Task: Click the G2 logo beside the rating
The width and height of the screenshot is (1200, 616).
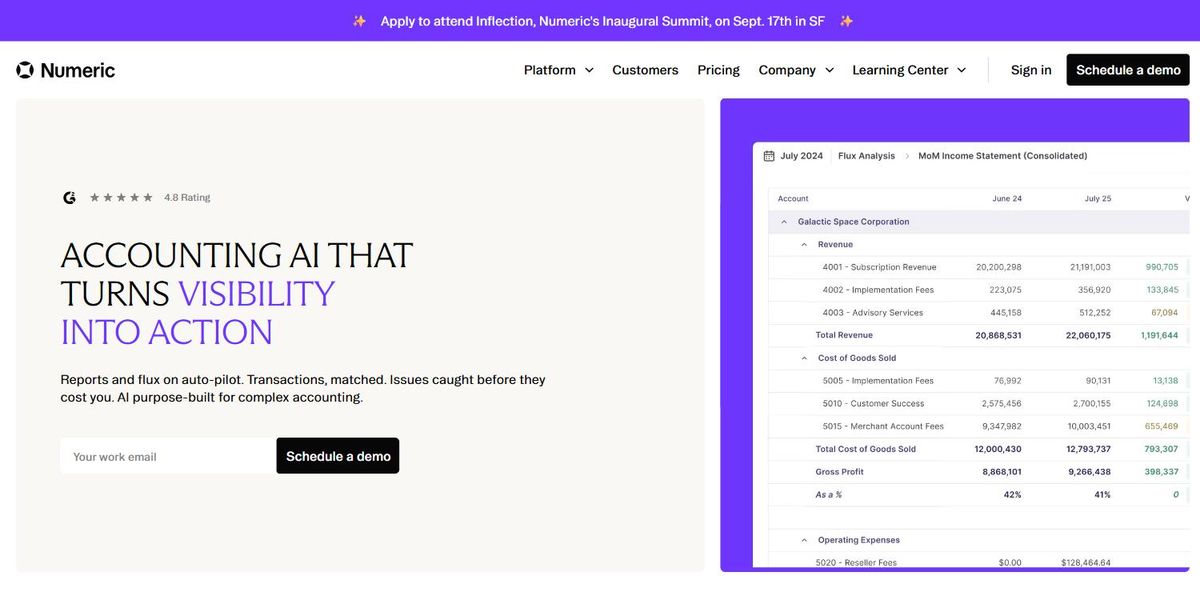Action: [x=69, y=198]
